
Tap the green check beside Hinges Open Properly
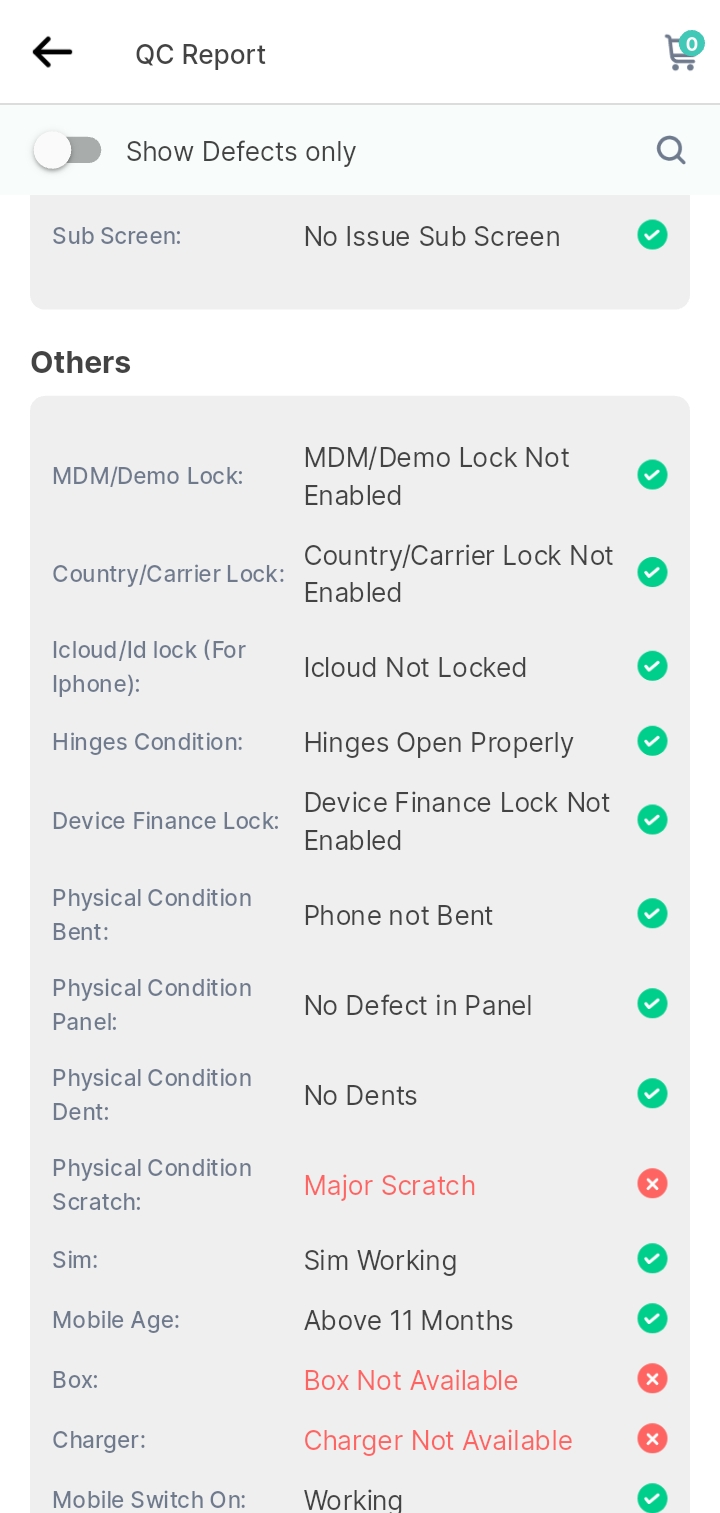click(x=652, y=741)
